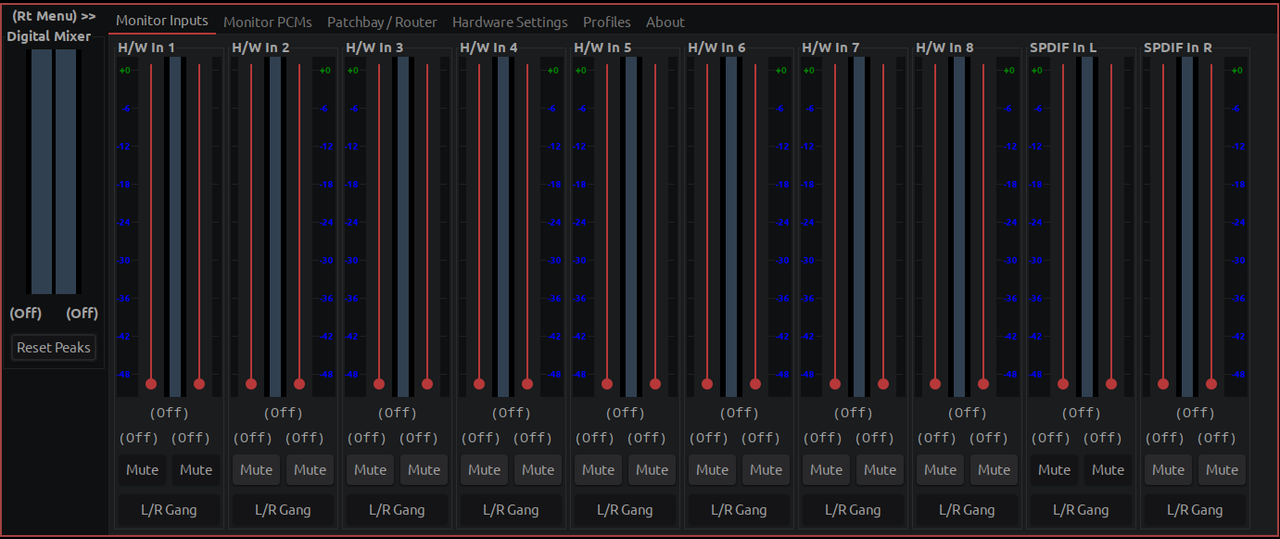Click the (Rt Menu) >> label
This screenshot has height=539, width=1280.
click(x=53, y=16)
